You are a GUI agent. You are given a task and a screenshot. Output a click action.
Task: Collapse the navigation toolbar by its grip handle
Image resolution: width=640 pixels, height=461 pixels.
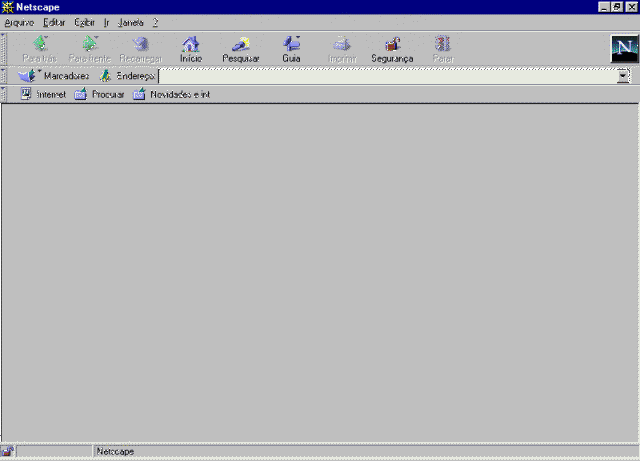(3, 49)
